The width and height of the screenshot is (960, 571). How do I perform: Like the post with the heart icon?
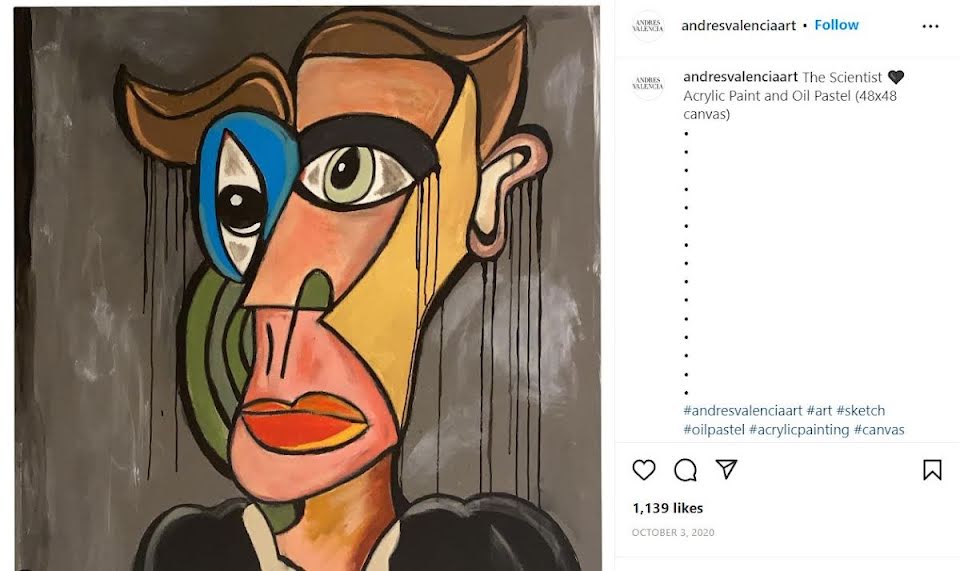pyautogui.click(x=643, y=469)
